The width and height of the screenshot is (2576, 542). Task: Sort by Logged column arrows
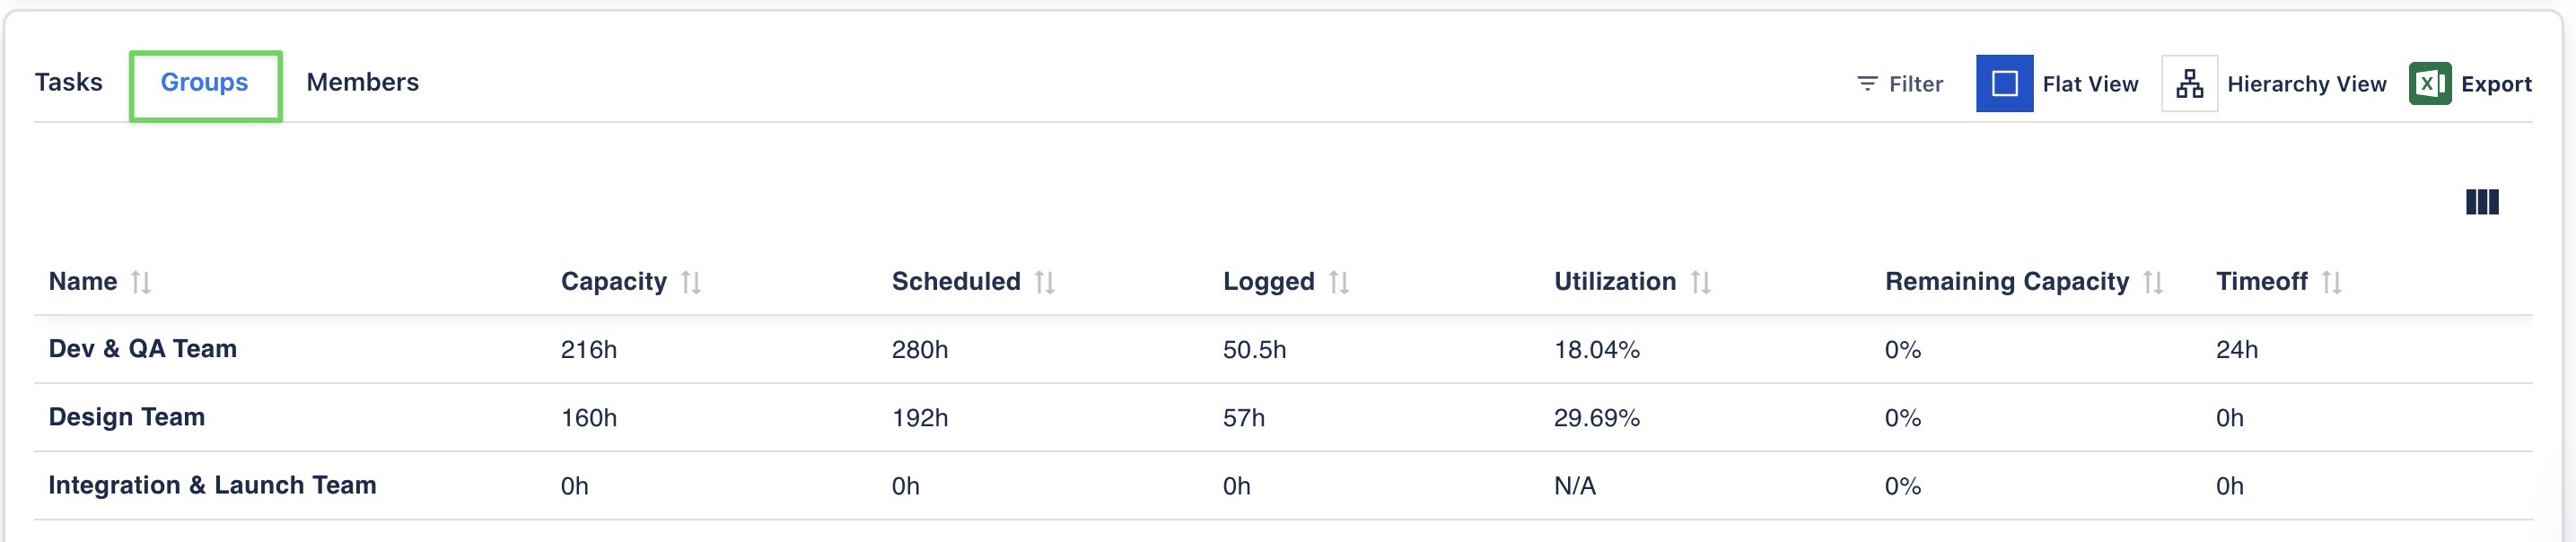[1339, 283]
